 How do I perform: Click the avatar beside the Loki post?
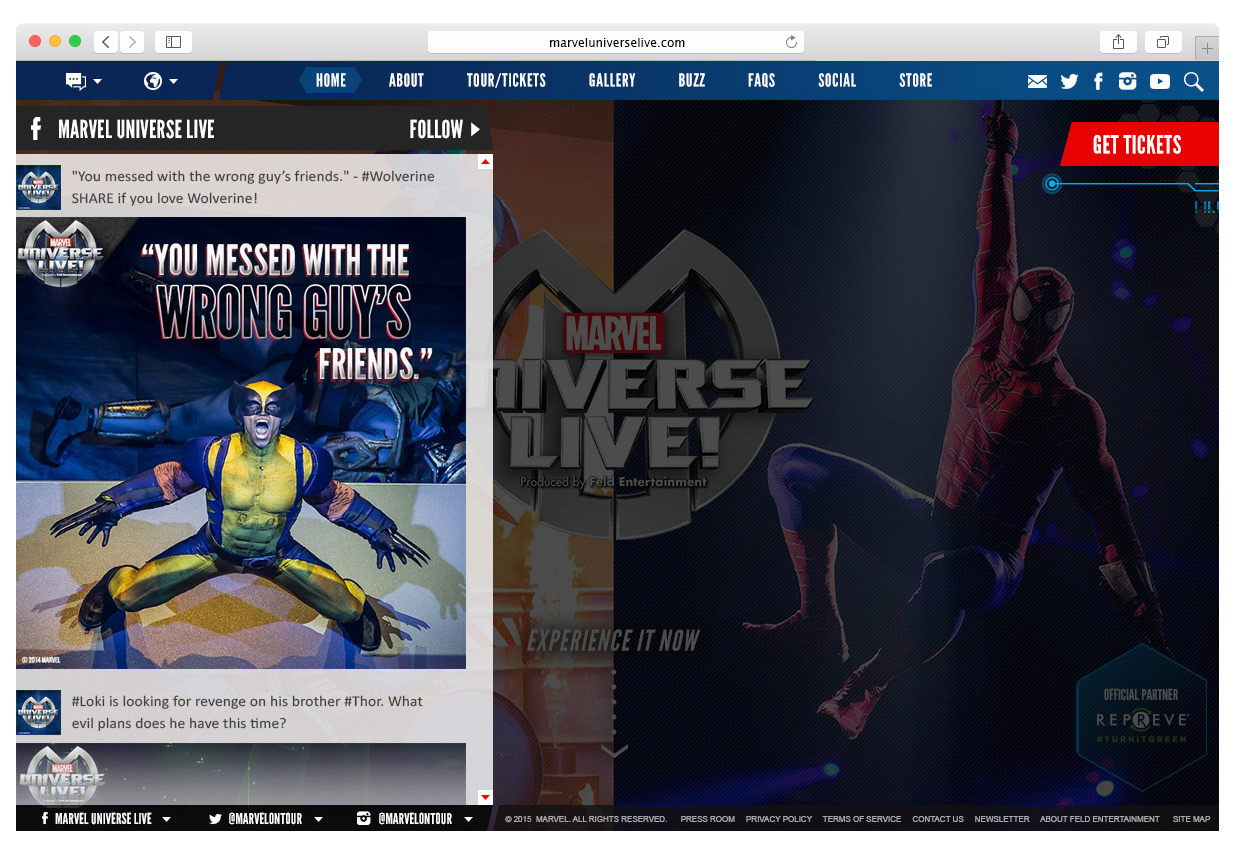click(39, 712)
